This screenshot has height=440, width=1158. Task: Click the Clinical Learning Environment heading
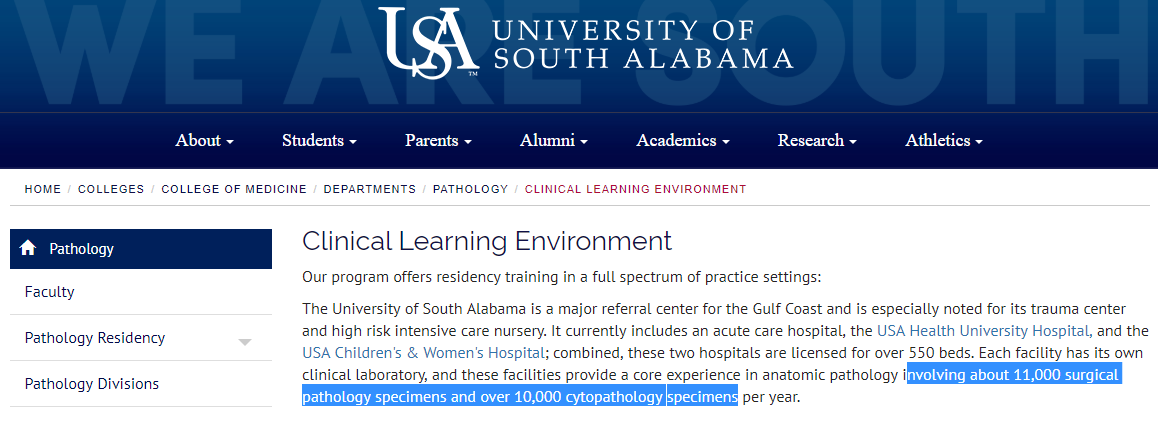click(x=487, y=241)
